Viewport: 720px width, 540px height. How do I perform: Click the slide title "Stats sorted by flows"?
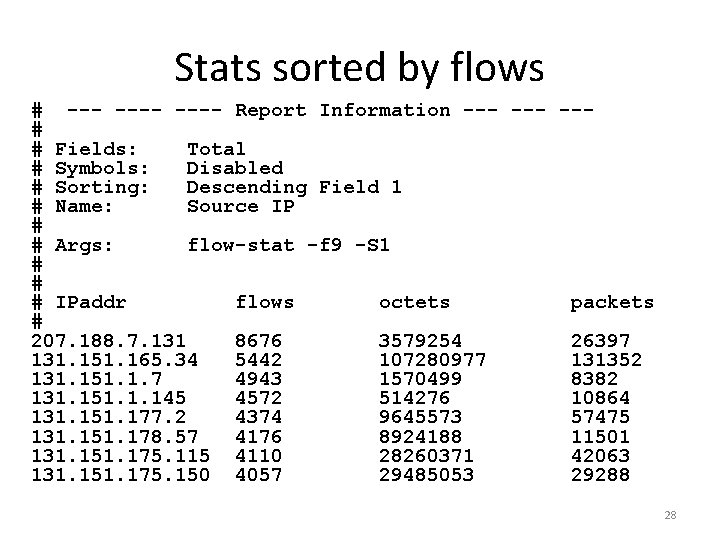click(x=359, y=68)
